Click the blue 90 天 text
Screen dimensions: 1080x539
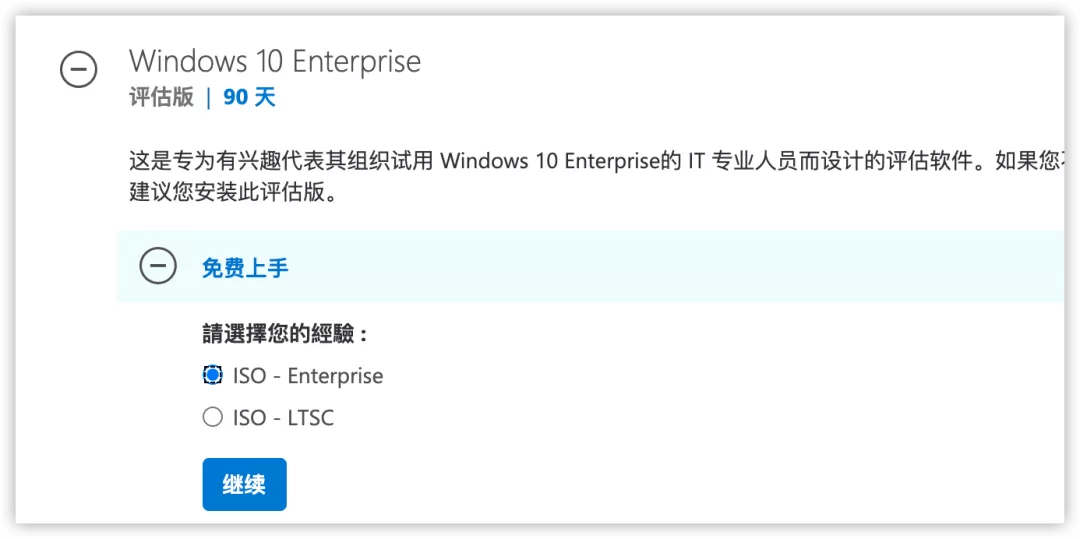coord(249,98)
